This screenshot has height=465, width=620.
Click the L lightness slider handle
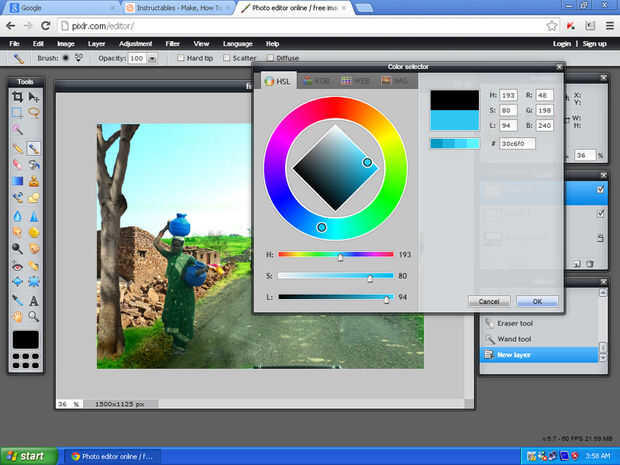point(387,299)
